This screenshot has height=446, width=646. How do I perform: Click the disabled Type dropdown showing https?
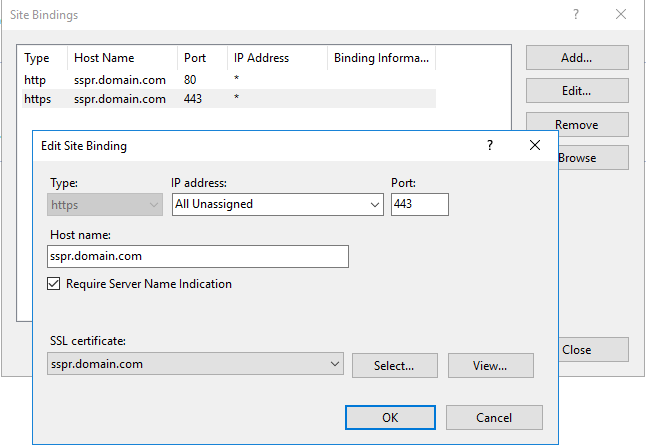pyautogui.click(x=104, y=204)
